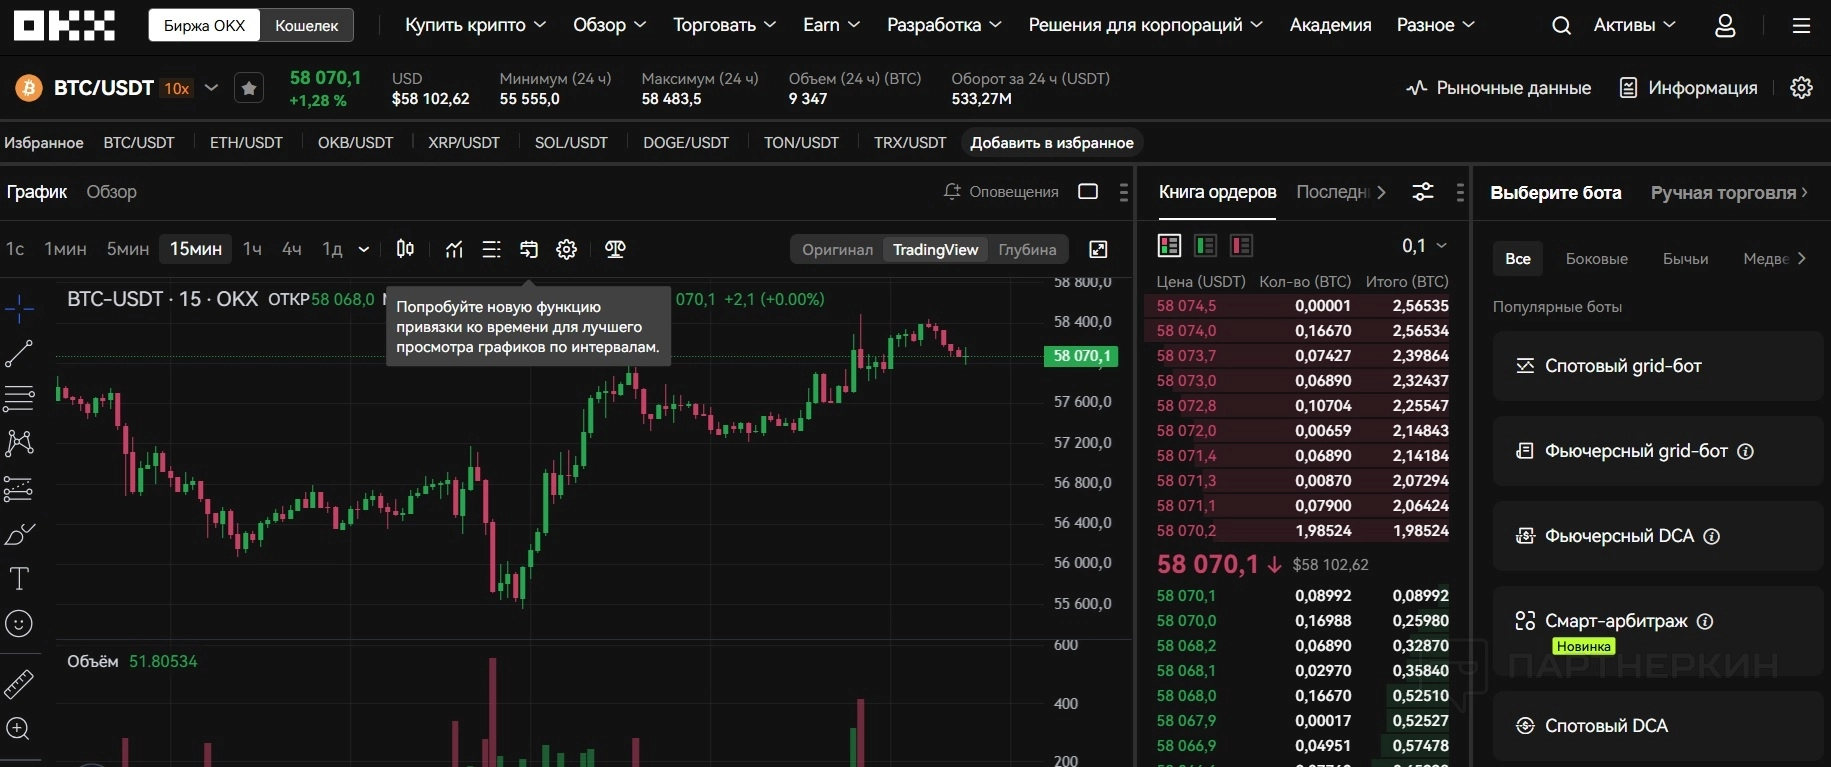Go to Ручная торговля
This screenshot has width=1831, height=767.
click(1729, 192)
